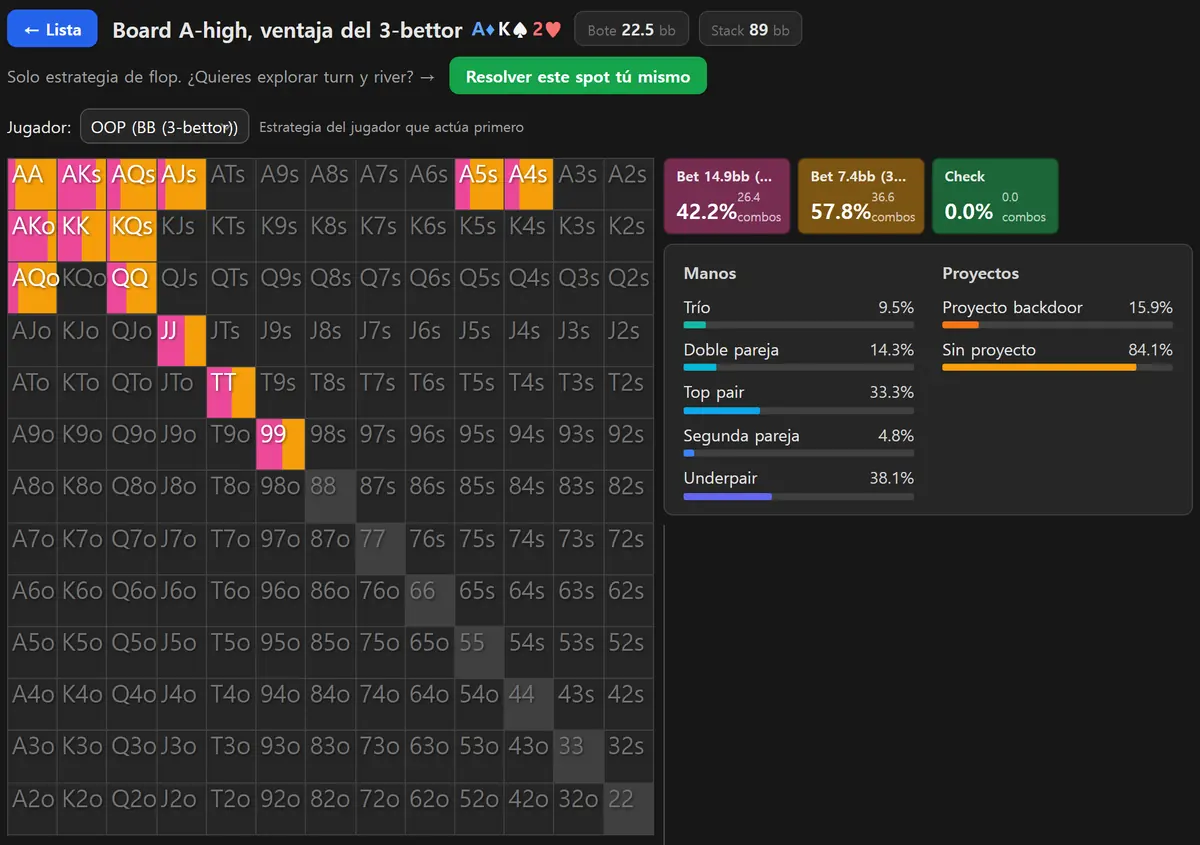
Task: Click the A2o hand cell
Action: coord(32,808)
